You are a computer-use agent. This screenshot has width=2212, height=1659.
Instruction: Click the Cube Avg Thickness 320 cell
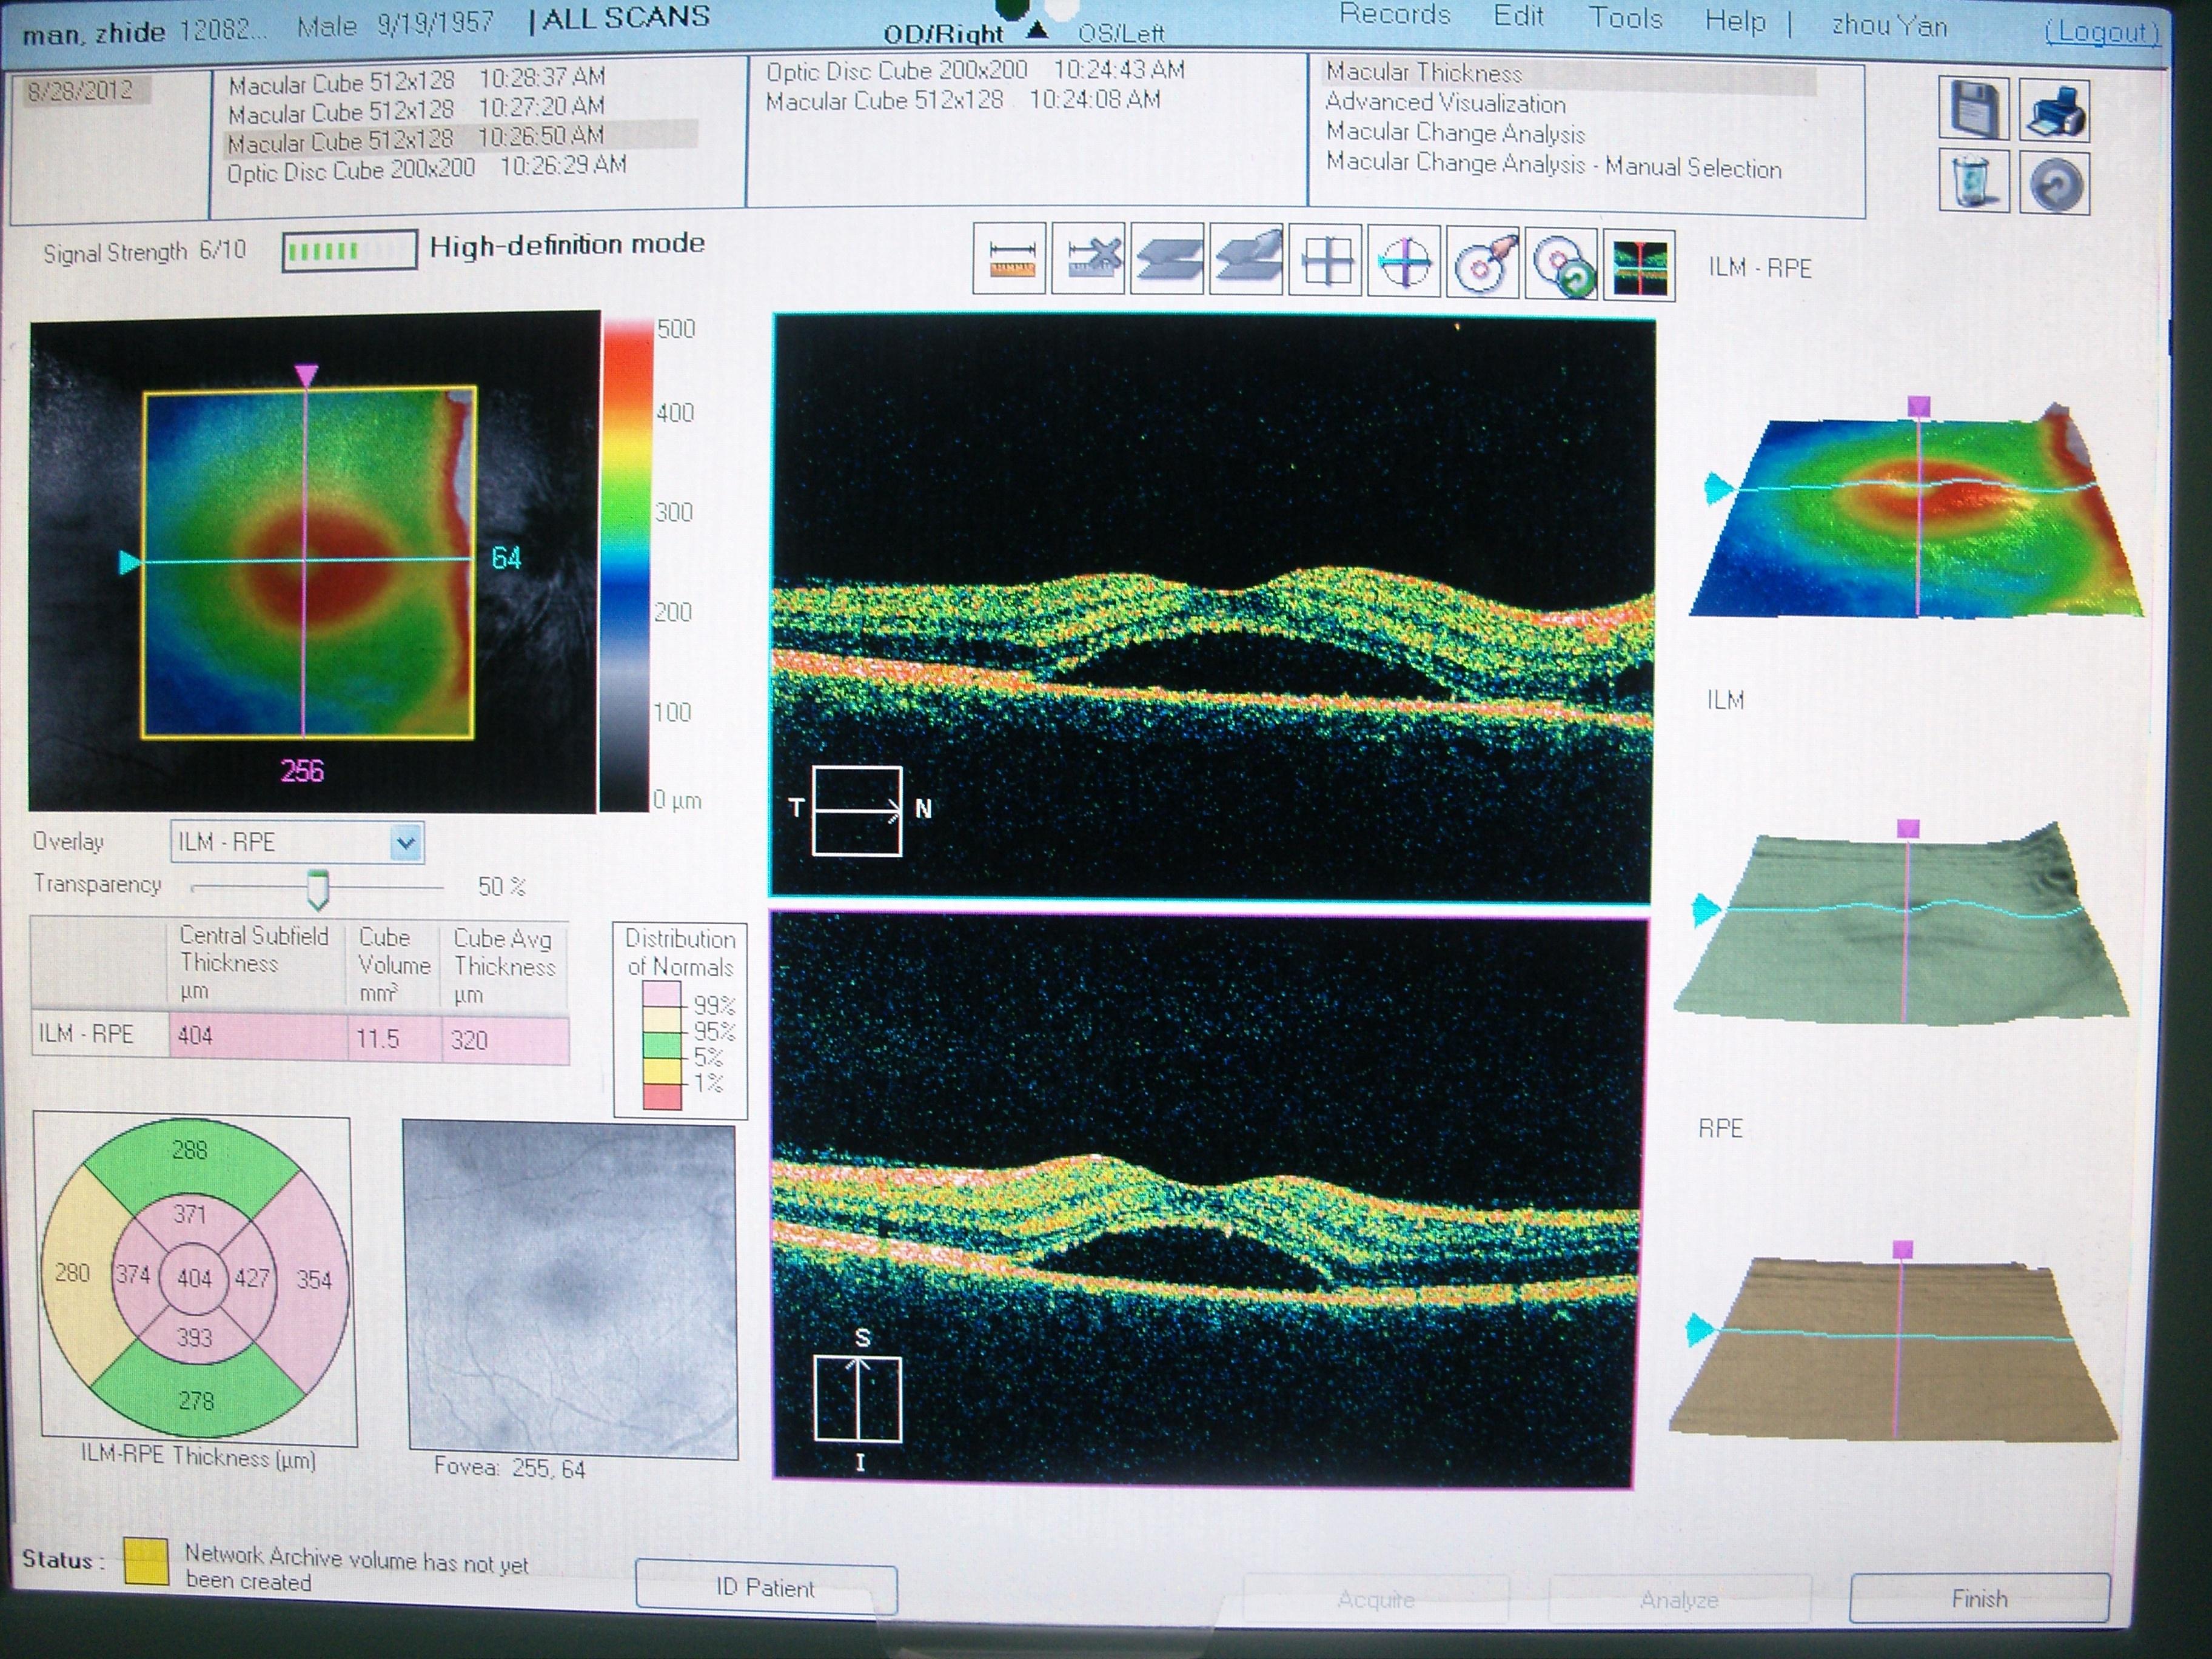(x=505, y=1040)
